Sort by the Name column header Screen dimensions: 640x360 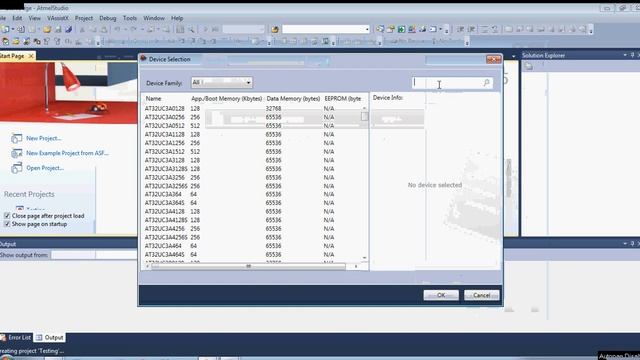[153, 99]
